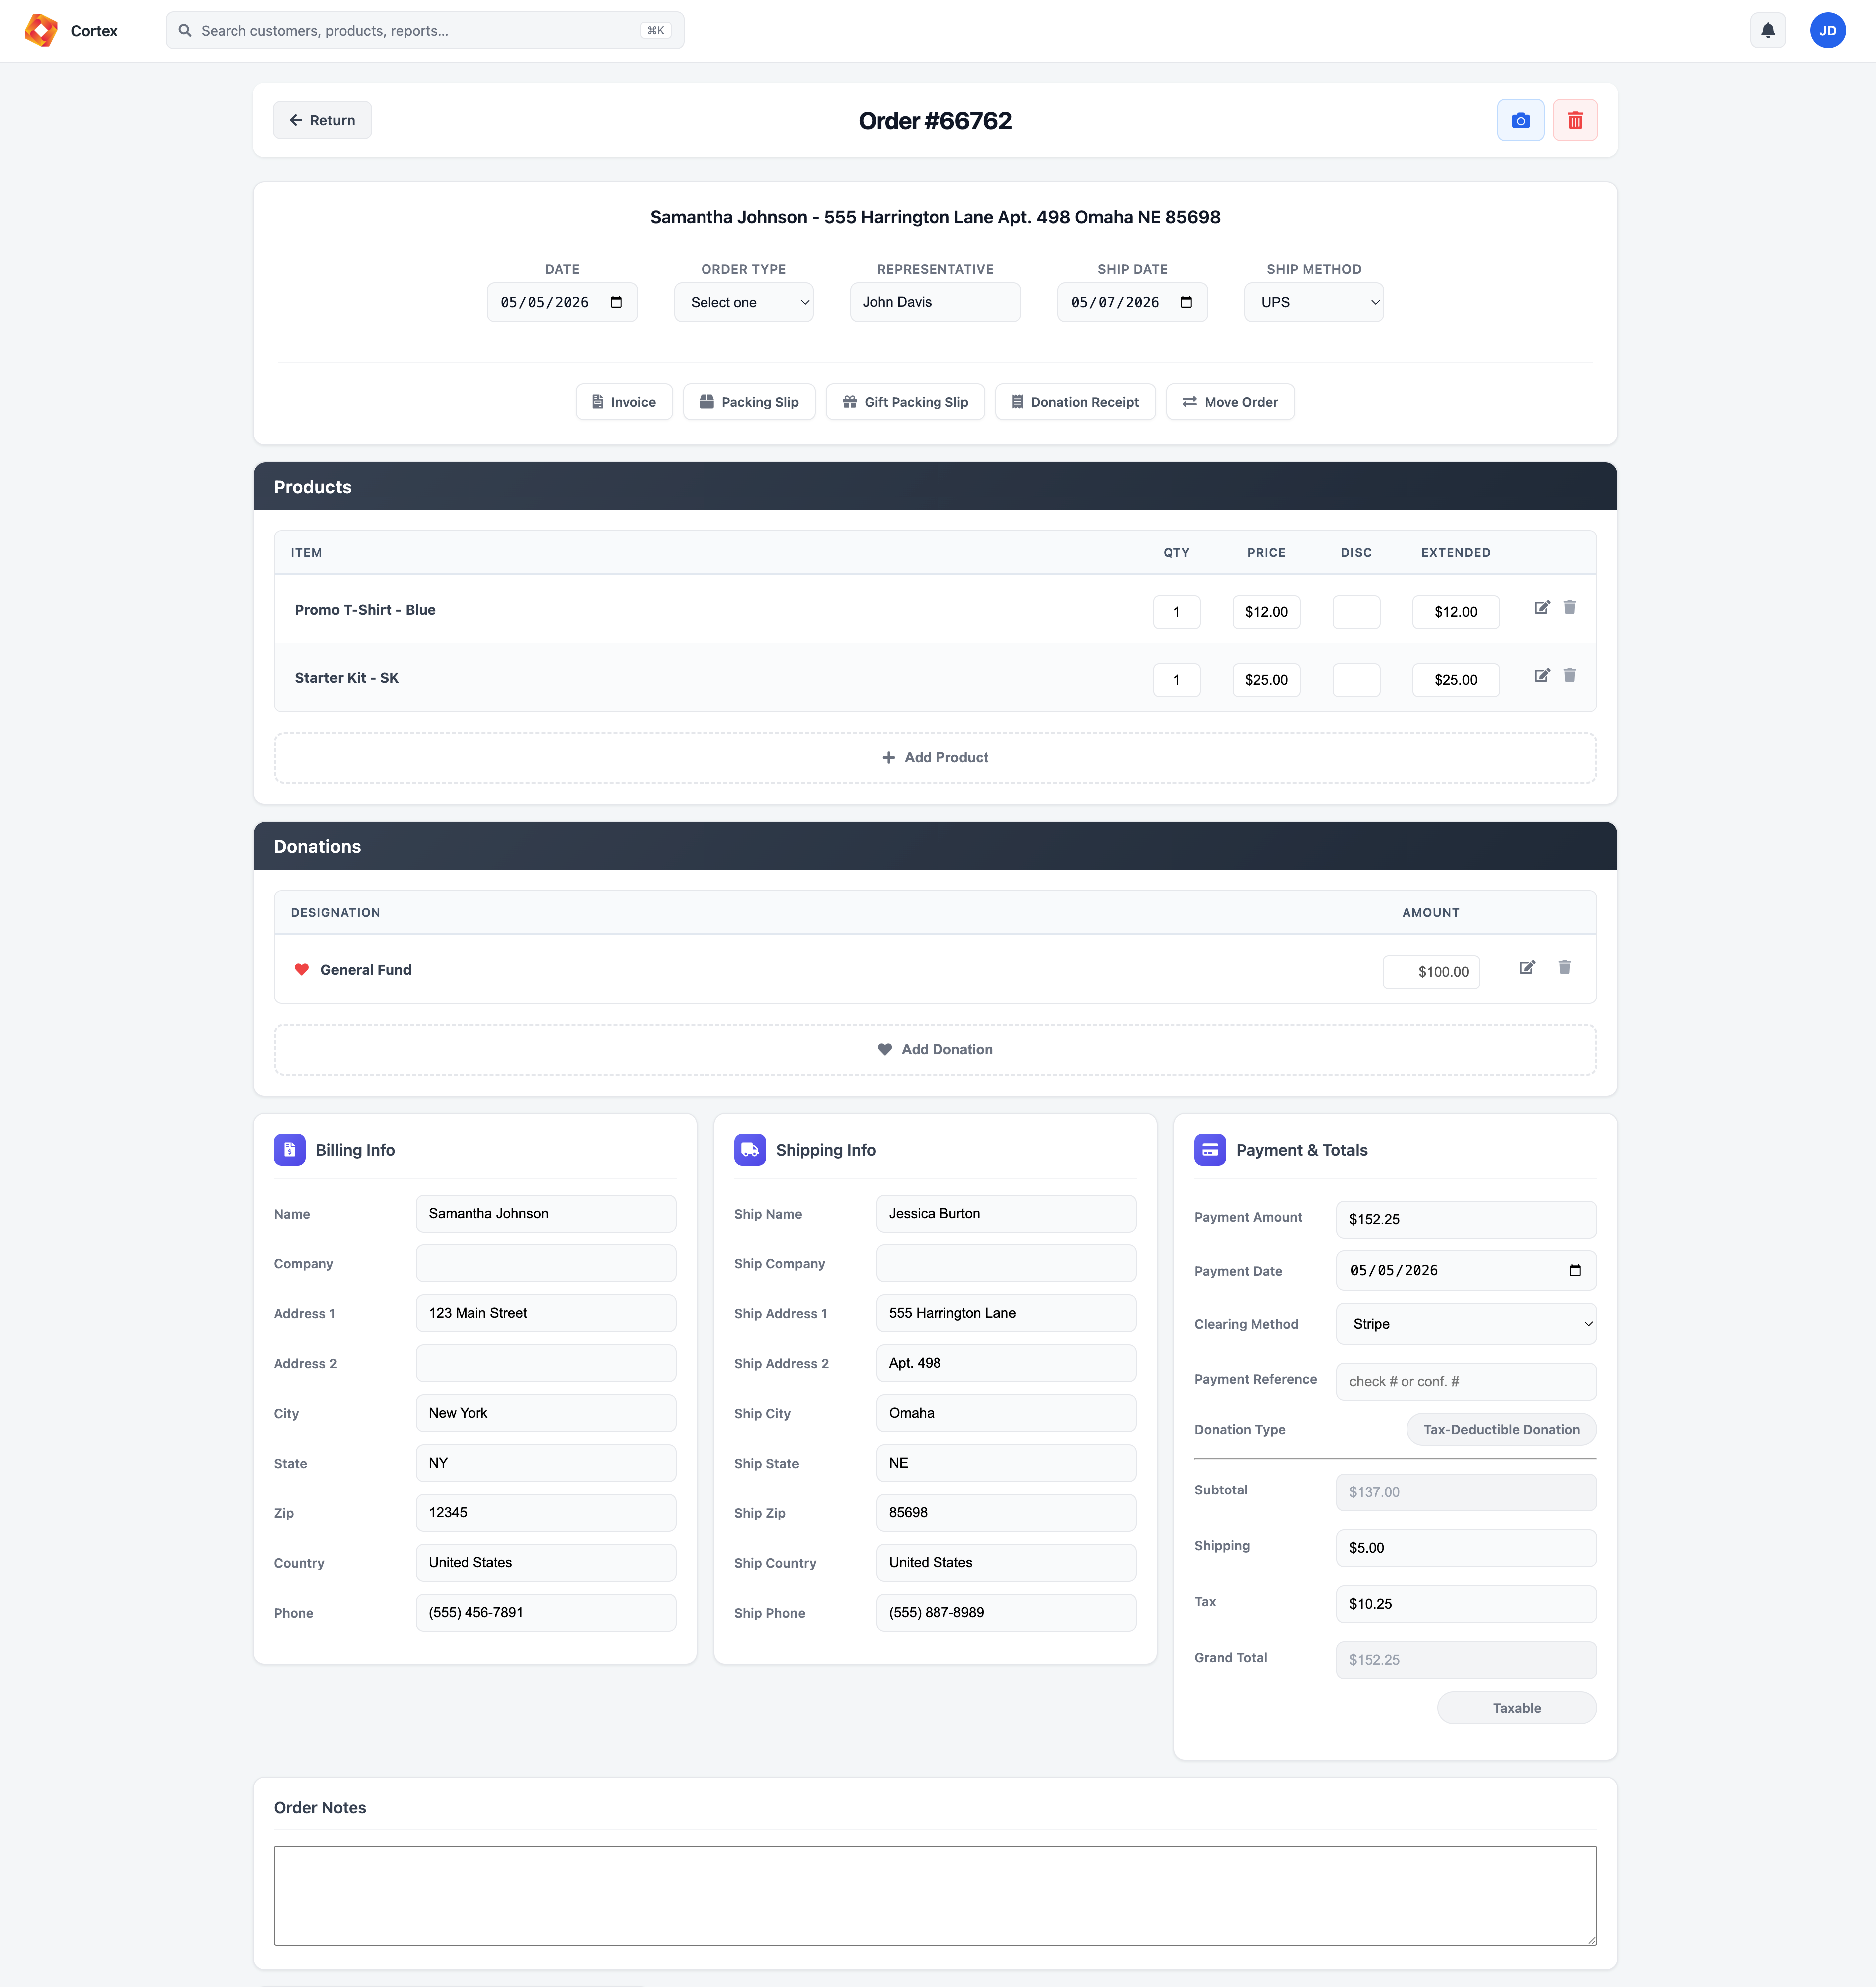Click the Billing Info section icon
The image size is (1876, 1987).
tap(289, 1150)
